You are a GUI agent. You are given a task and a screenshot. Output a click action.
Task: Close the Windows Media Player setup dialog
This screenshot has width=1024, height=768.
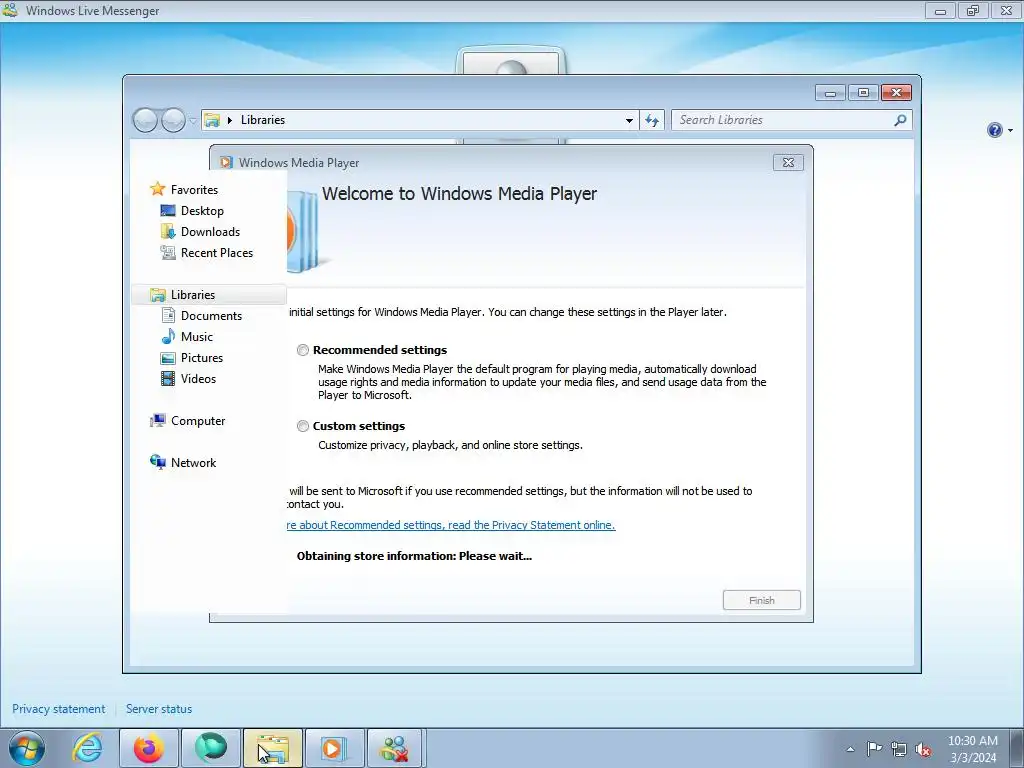(x=788, y=163)
